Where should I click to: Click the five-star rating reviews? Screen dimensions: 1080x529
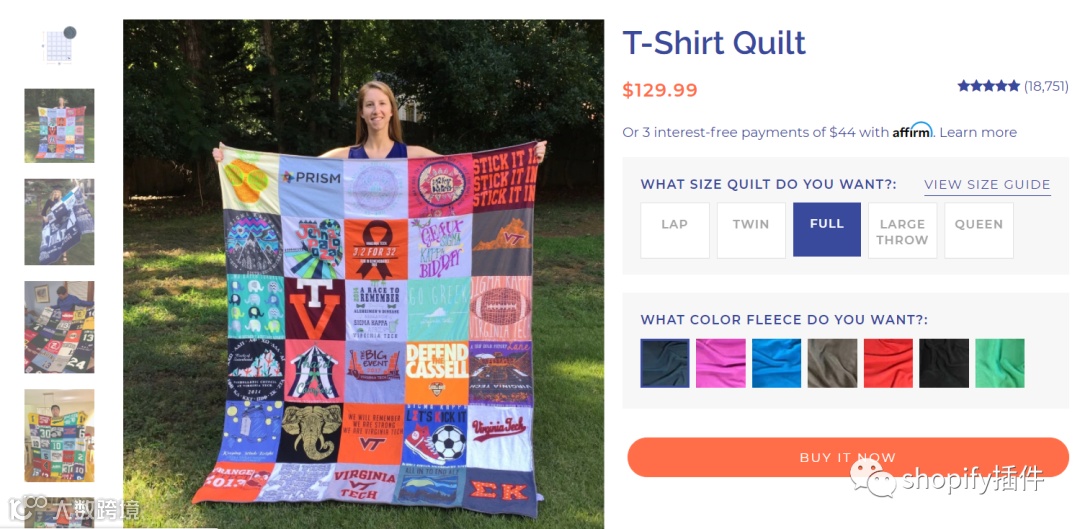coord(1012,86)
